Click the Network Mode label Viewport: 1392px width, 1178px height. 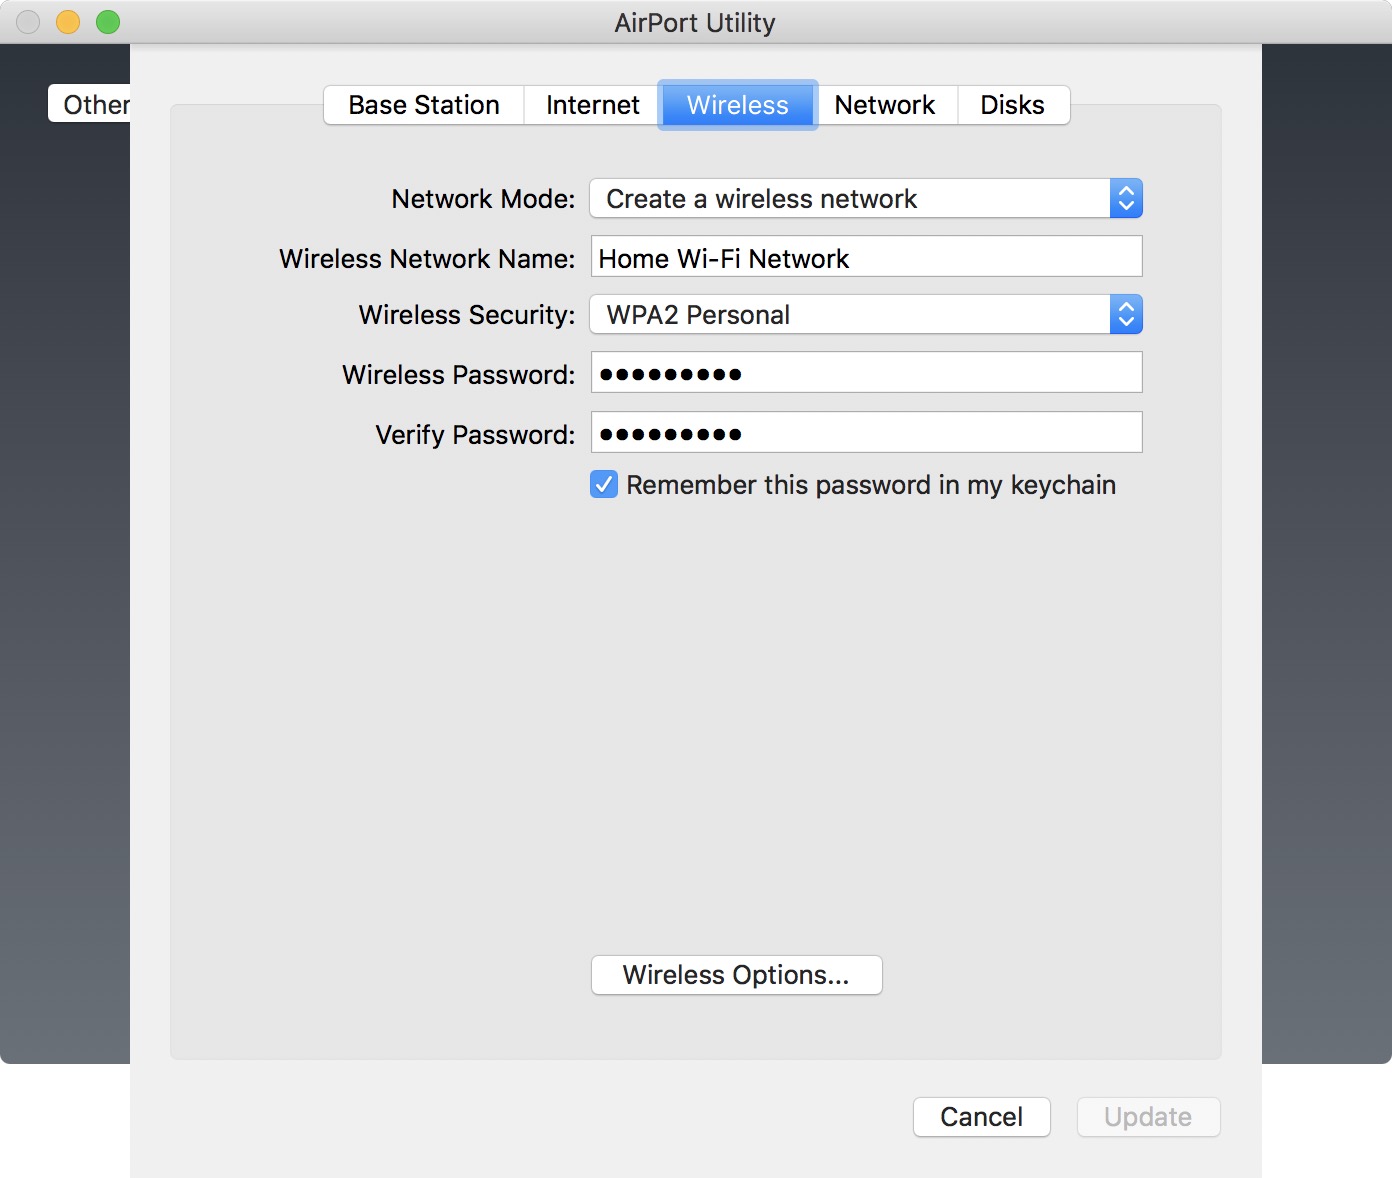(483, 199)
